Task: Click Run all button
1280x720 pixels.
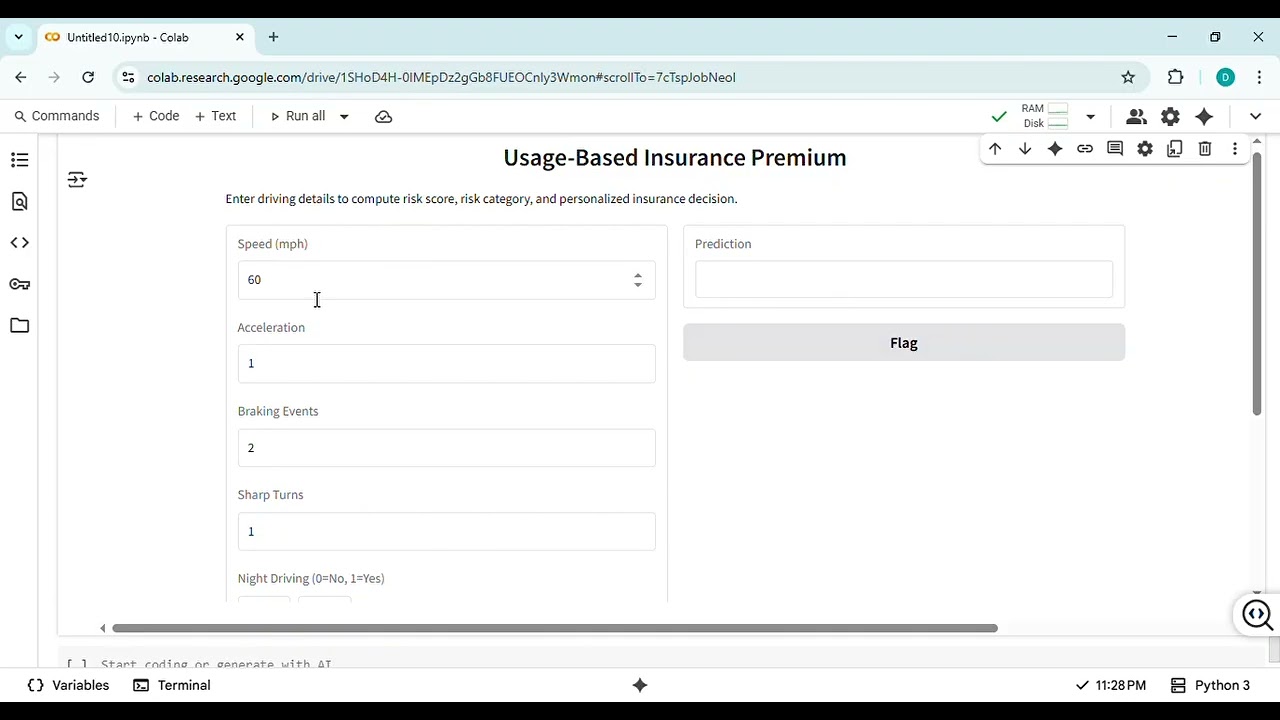Action: pos(297,116)
